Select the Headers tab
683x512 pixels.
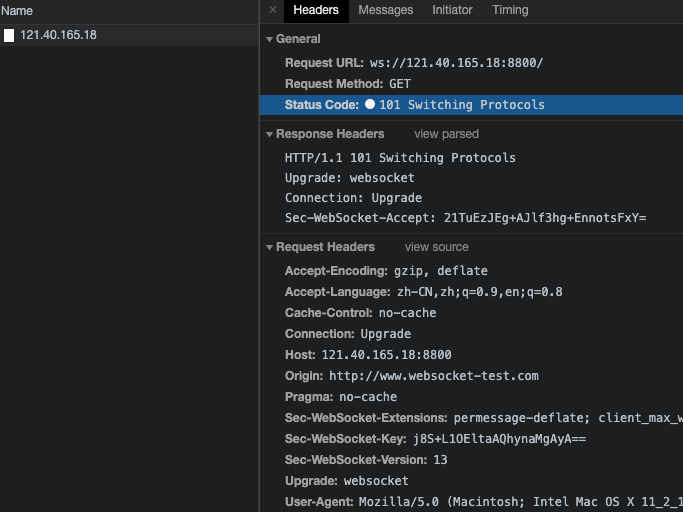(x=315, y=10)
